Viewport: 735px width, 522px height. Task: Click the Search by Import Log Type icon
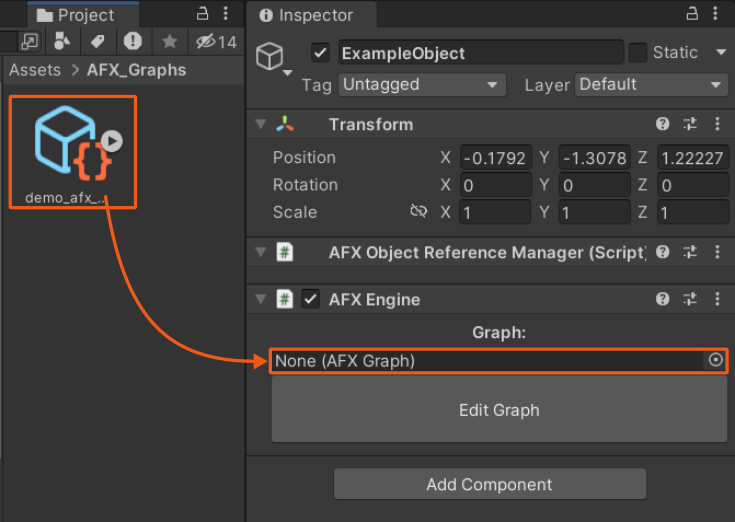point(132,41)
